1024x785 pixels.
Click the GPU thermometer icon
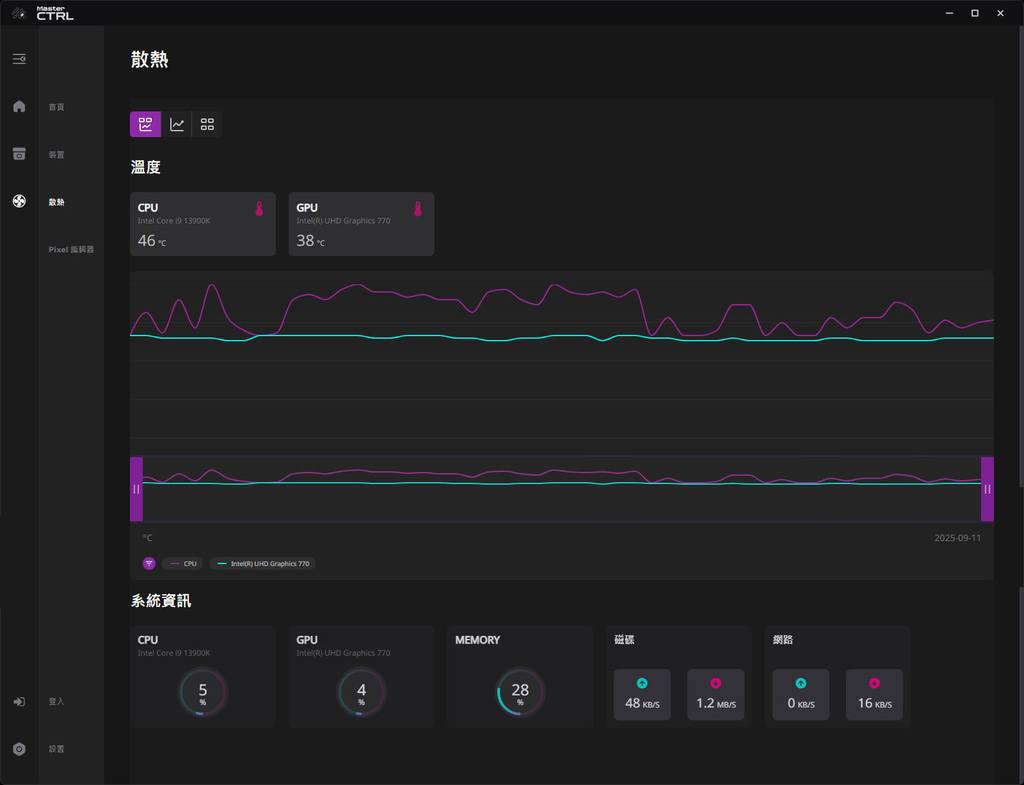[418, 208]
